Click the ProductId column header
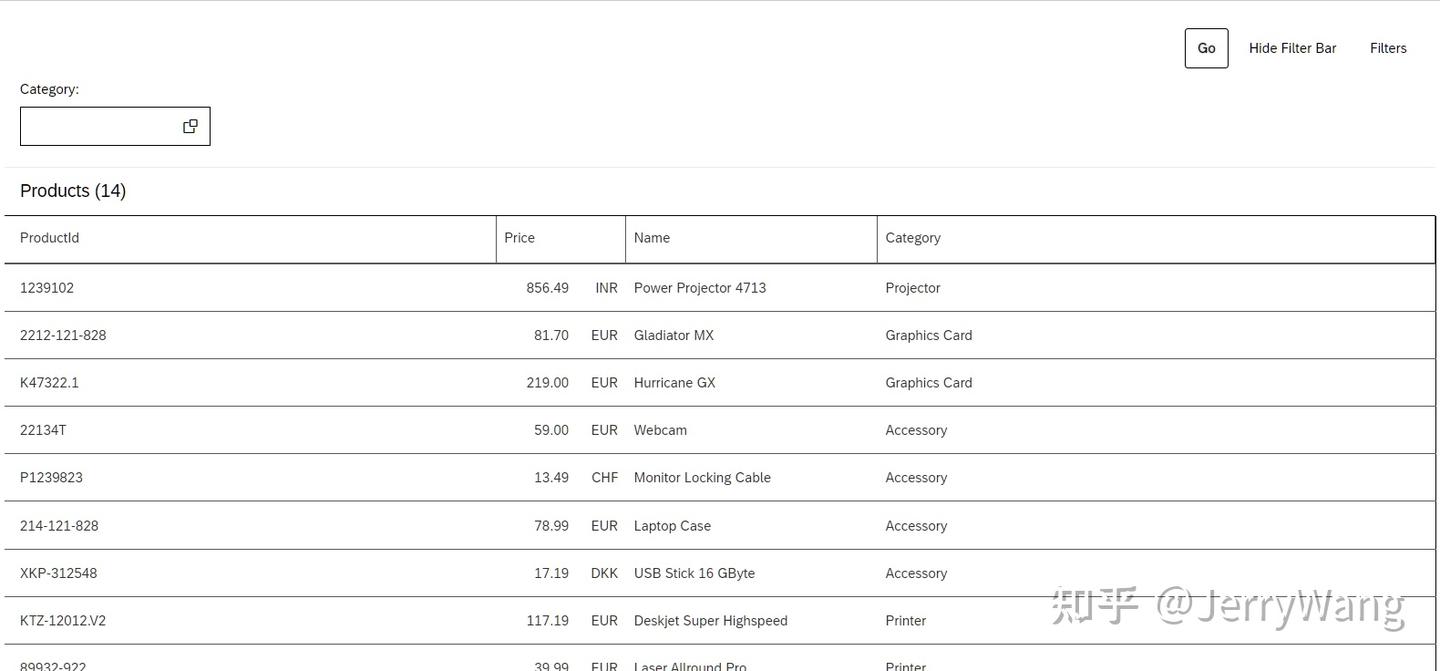Viewport: 1440px width, 671px height. point(250,238)
